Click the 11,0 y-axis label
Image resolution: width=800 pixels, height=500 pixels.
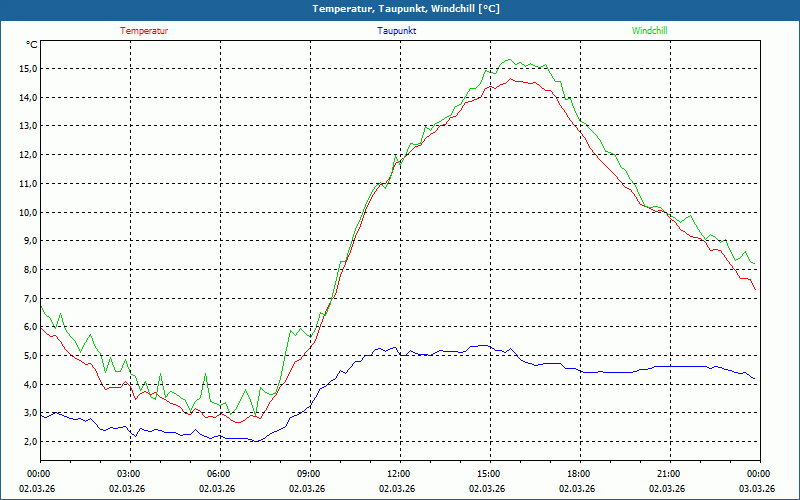[x=29, y=184]
